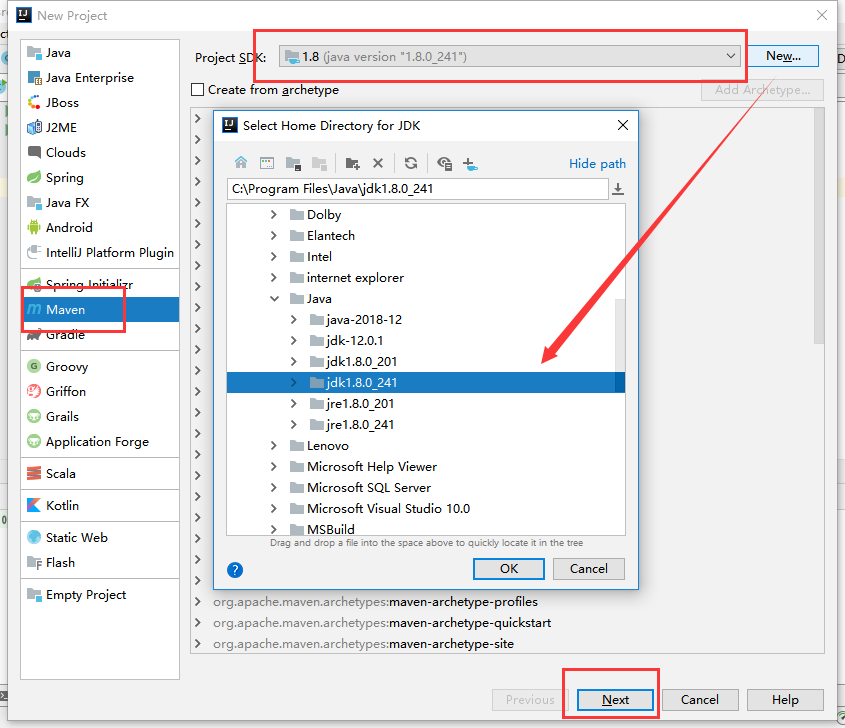The height and width of the screenshot is (728, 845).
Task: Enable Create from archetype checkbox
Action: 198,89
